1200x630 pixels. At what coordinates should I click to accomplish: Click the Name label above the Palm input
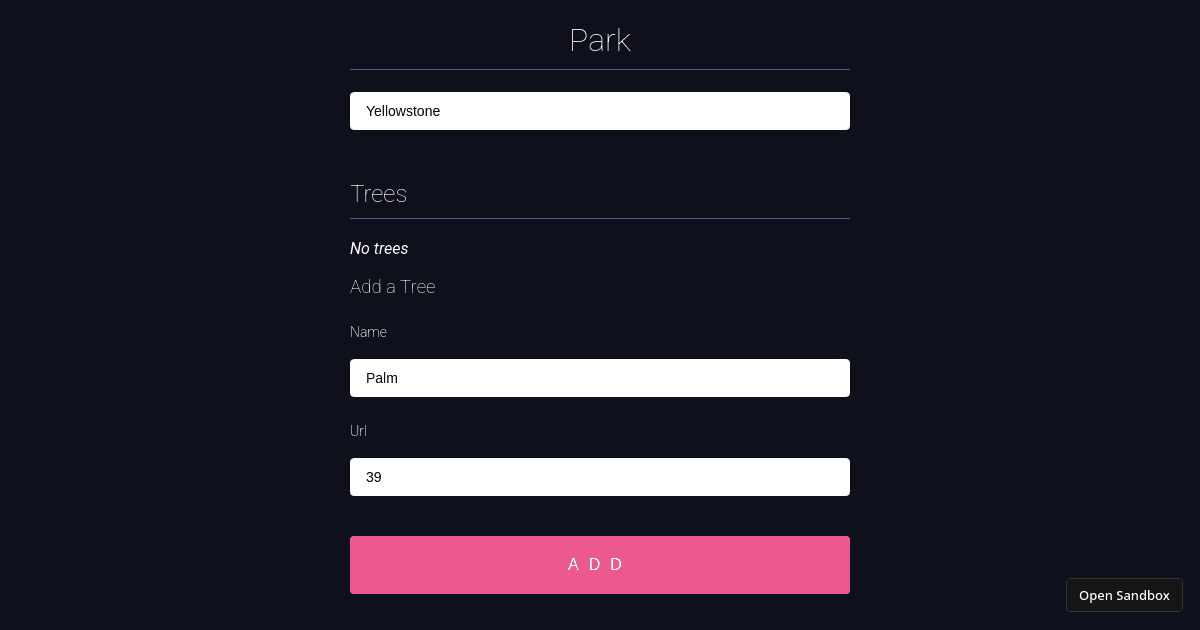click(368, 332)
